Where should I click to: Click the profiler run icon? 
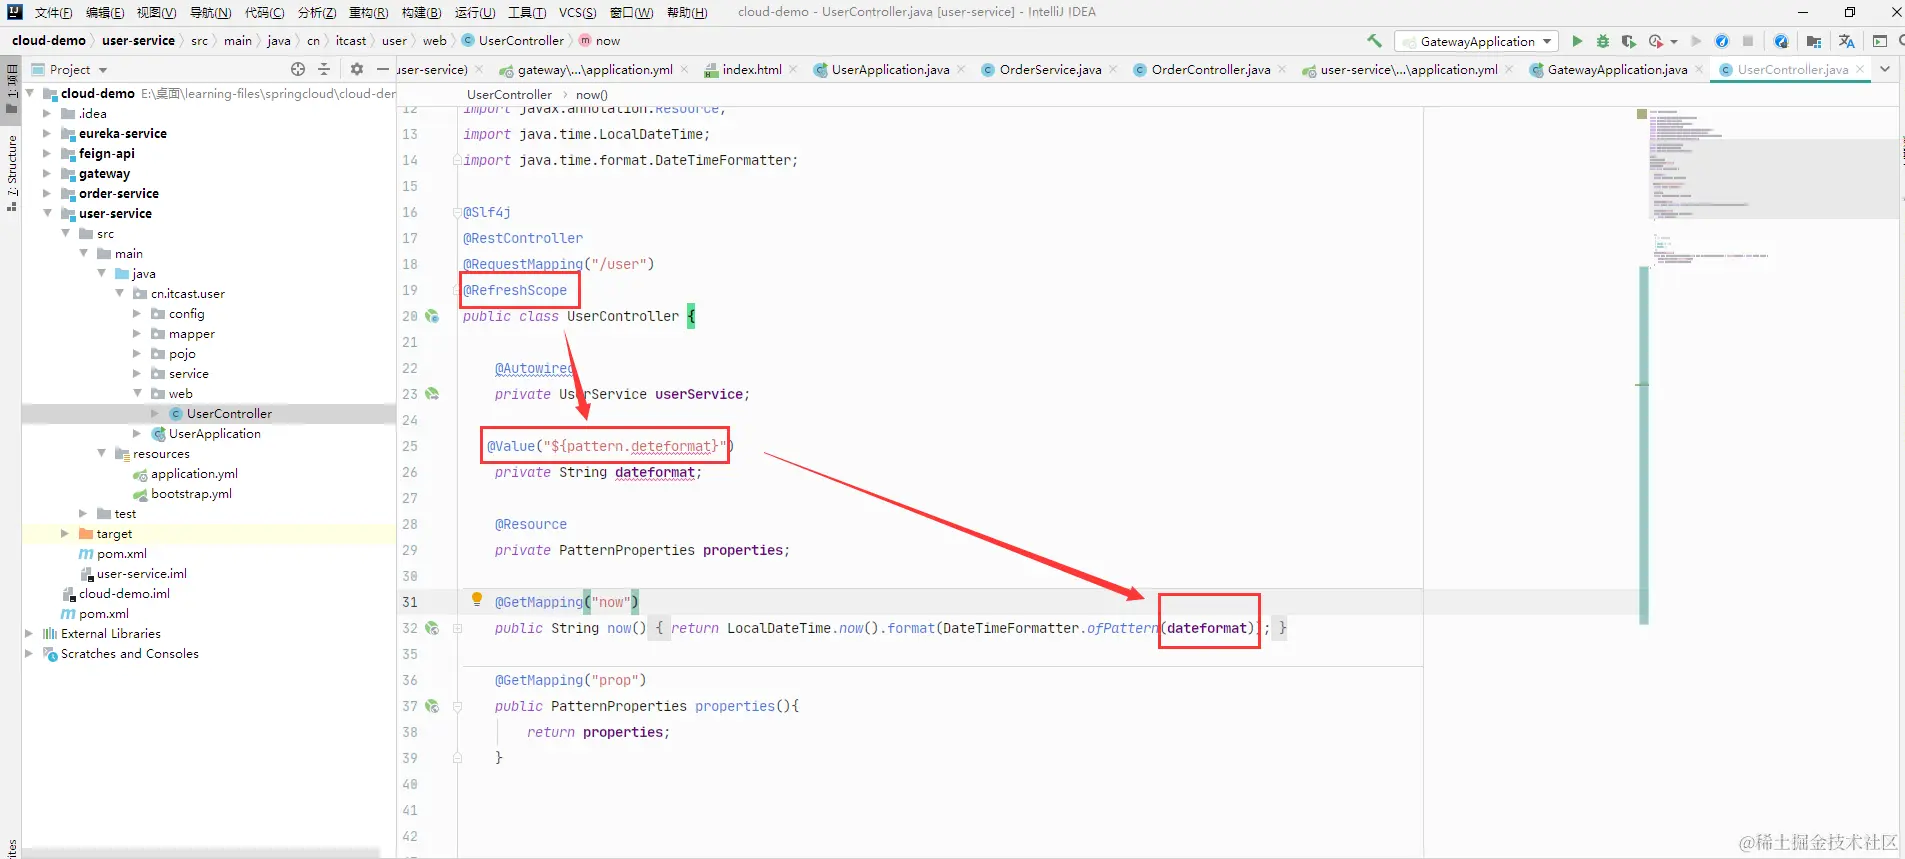pyautogui.click(x=1655, y=41)
